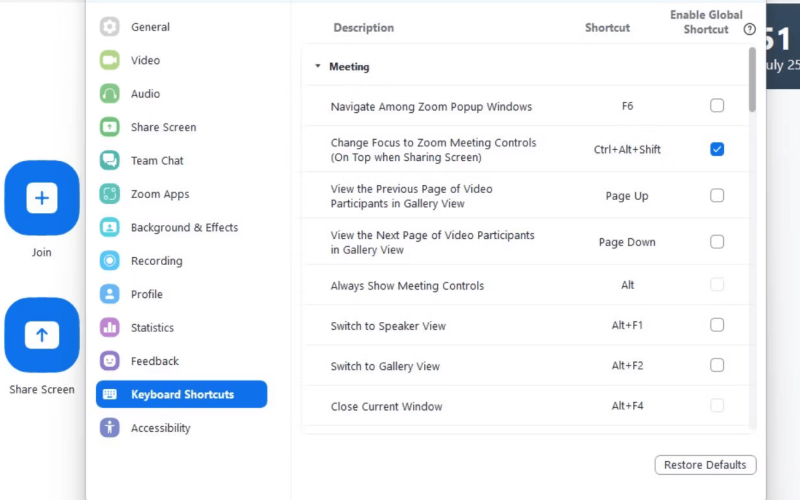Click 'Always Show Meeting Controls' description
Image resolution: width=800 pixels, height=500 pixels.
407,286
